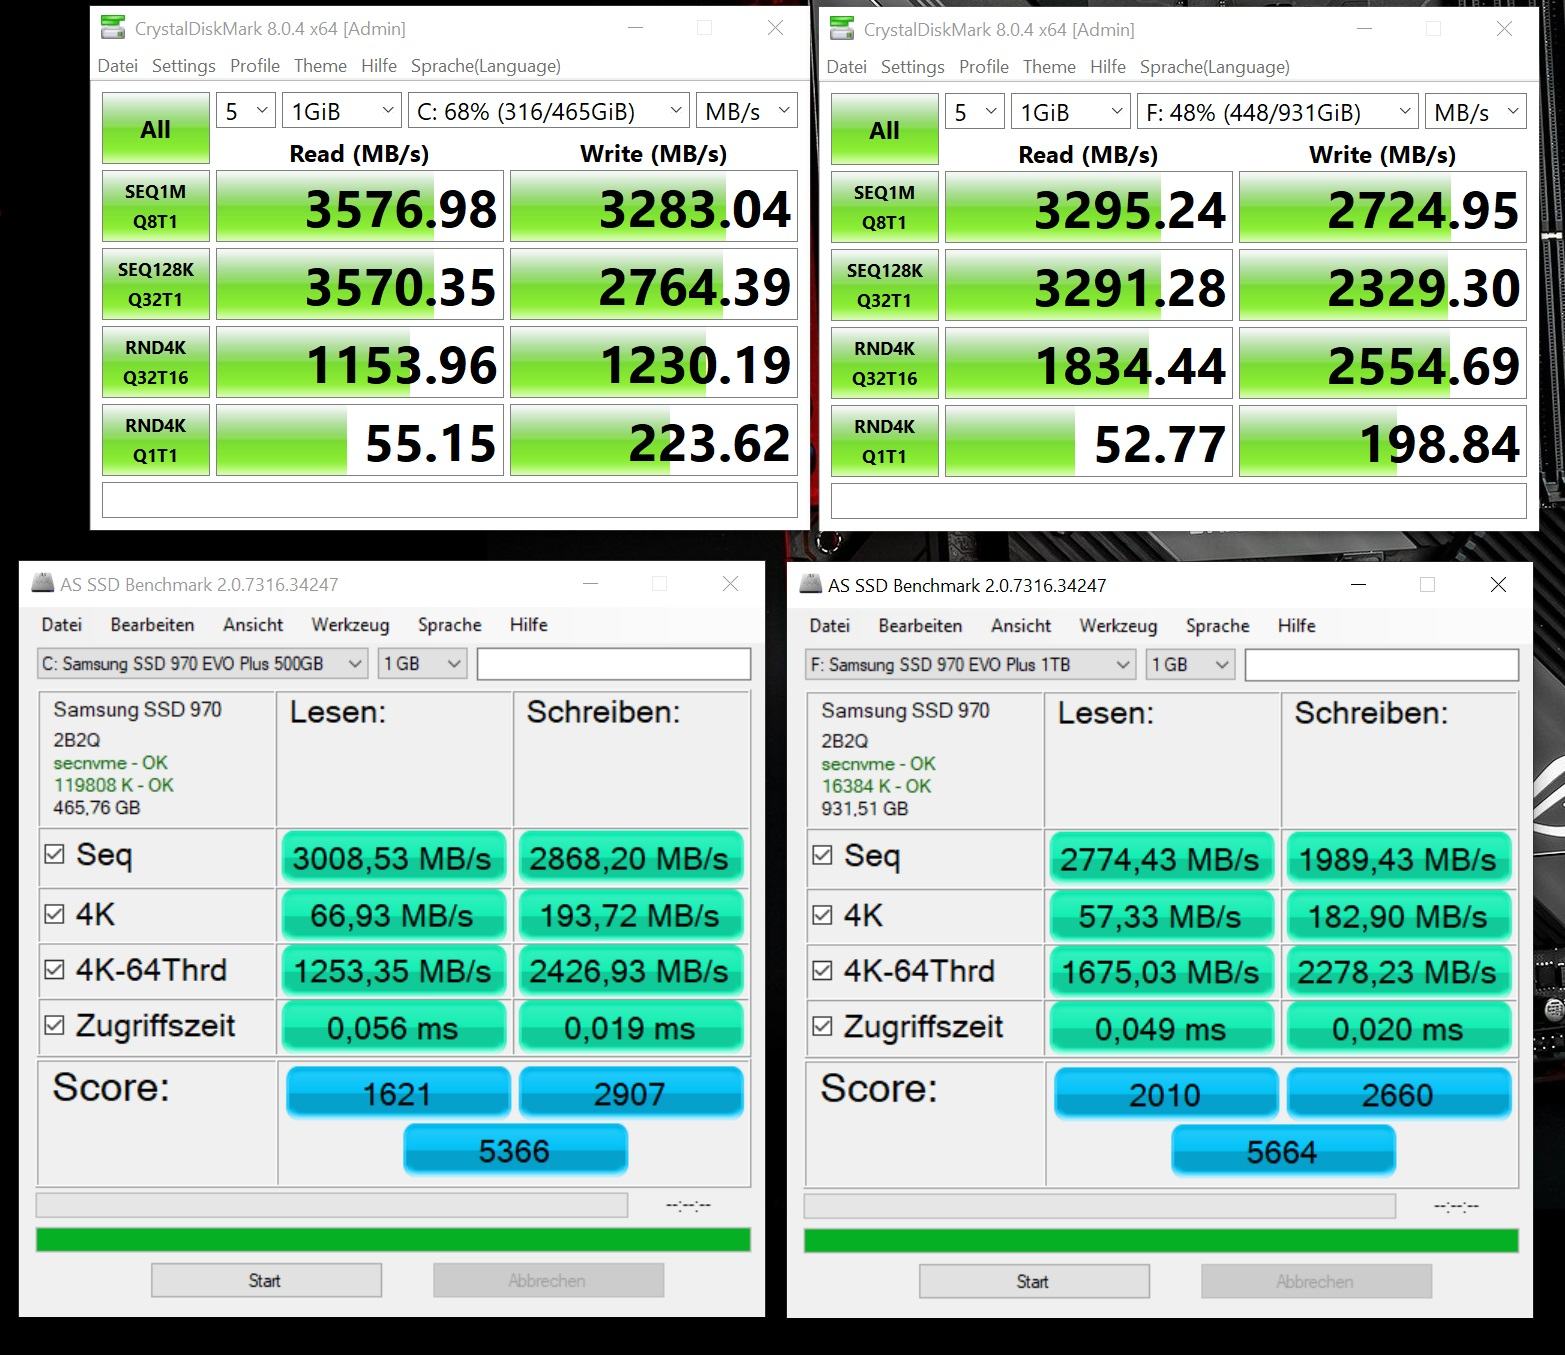Open MB/s unit dropdown in left CrystalDiskMark
Screen dimensions: 1565x1355
[746, 111]
